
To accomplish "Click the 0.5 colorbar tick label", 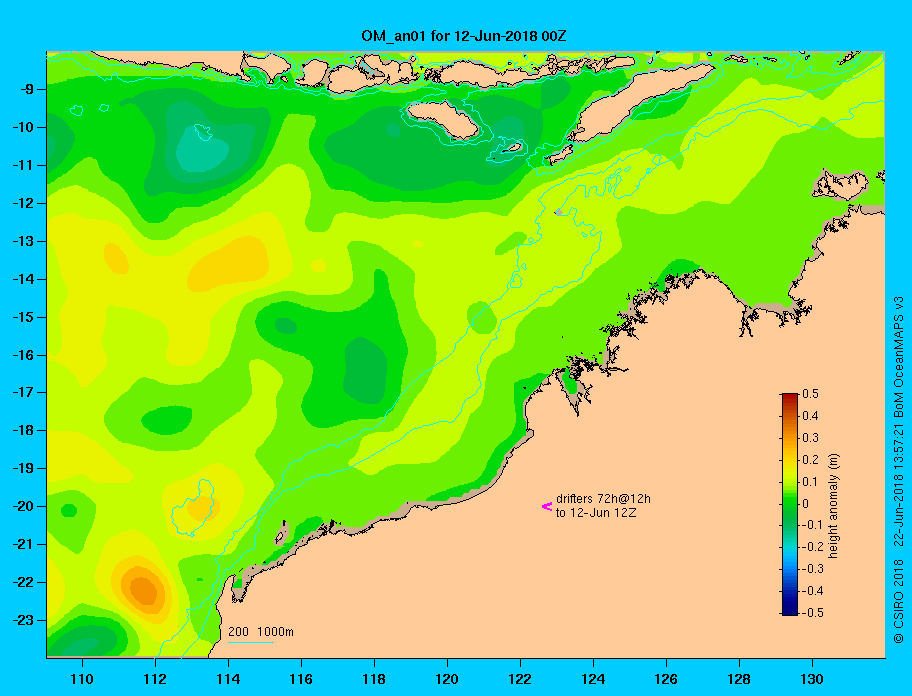I will click(810, 394).
